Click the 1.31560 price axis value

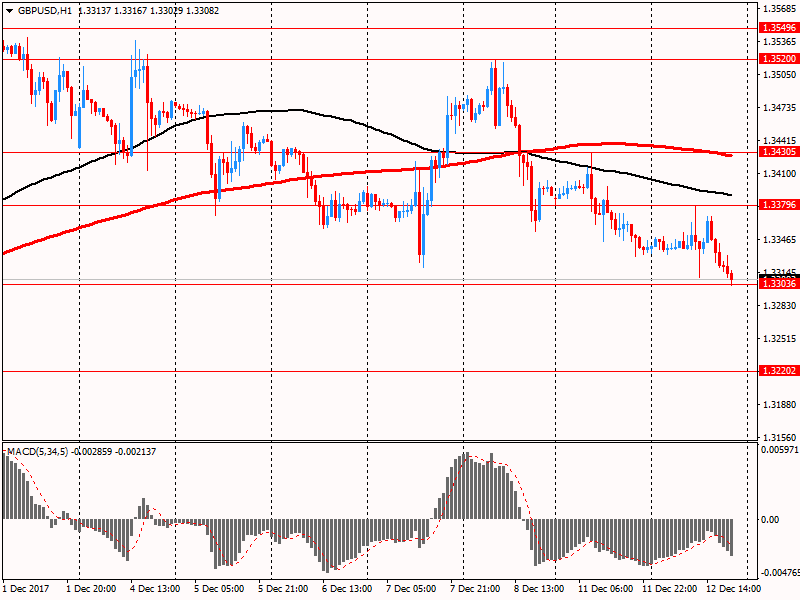780,437
